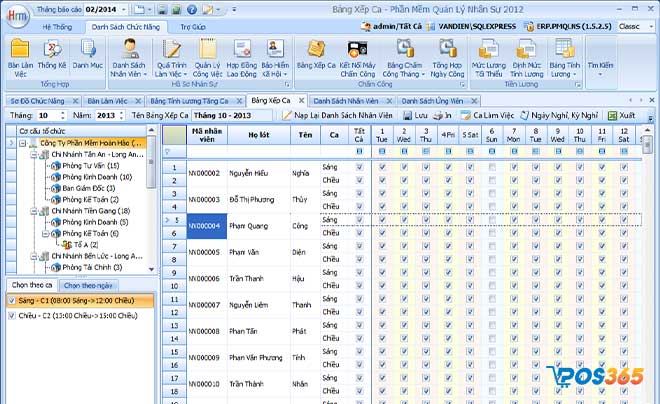Open Định Mức Tính Lương icon
Screen dimensions: 660x404
coord(527,58)
